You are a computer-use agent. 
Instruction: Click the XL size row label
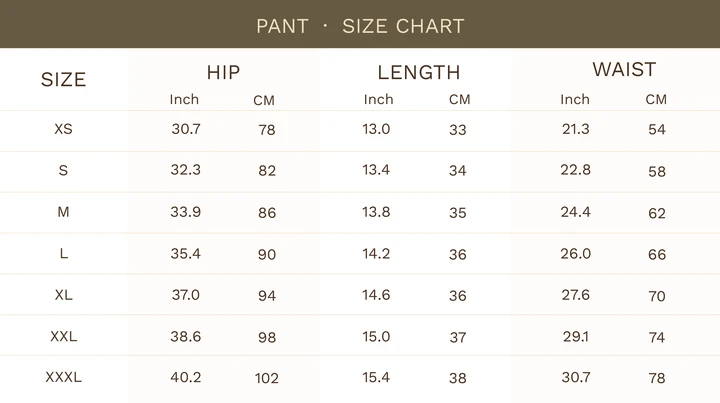point(63,295)
